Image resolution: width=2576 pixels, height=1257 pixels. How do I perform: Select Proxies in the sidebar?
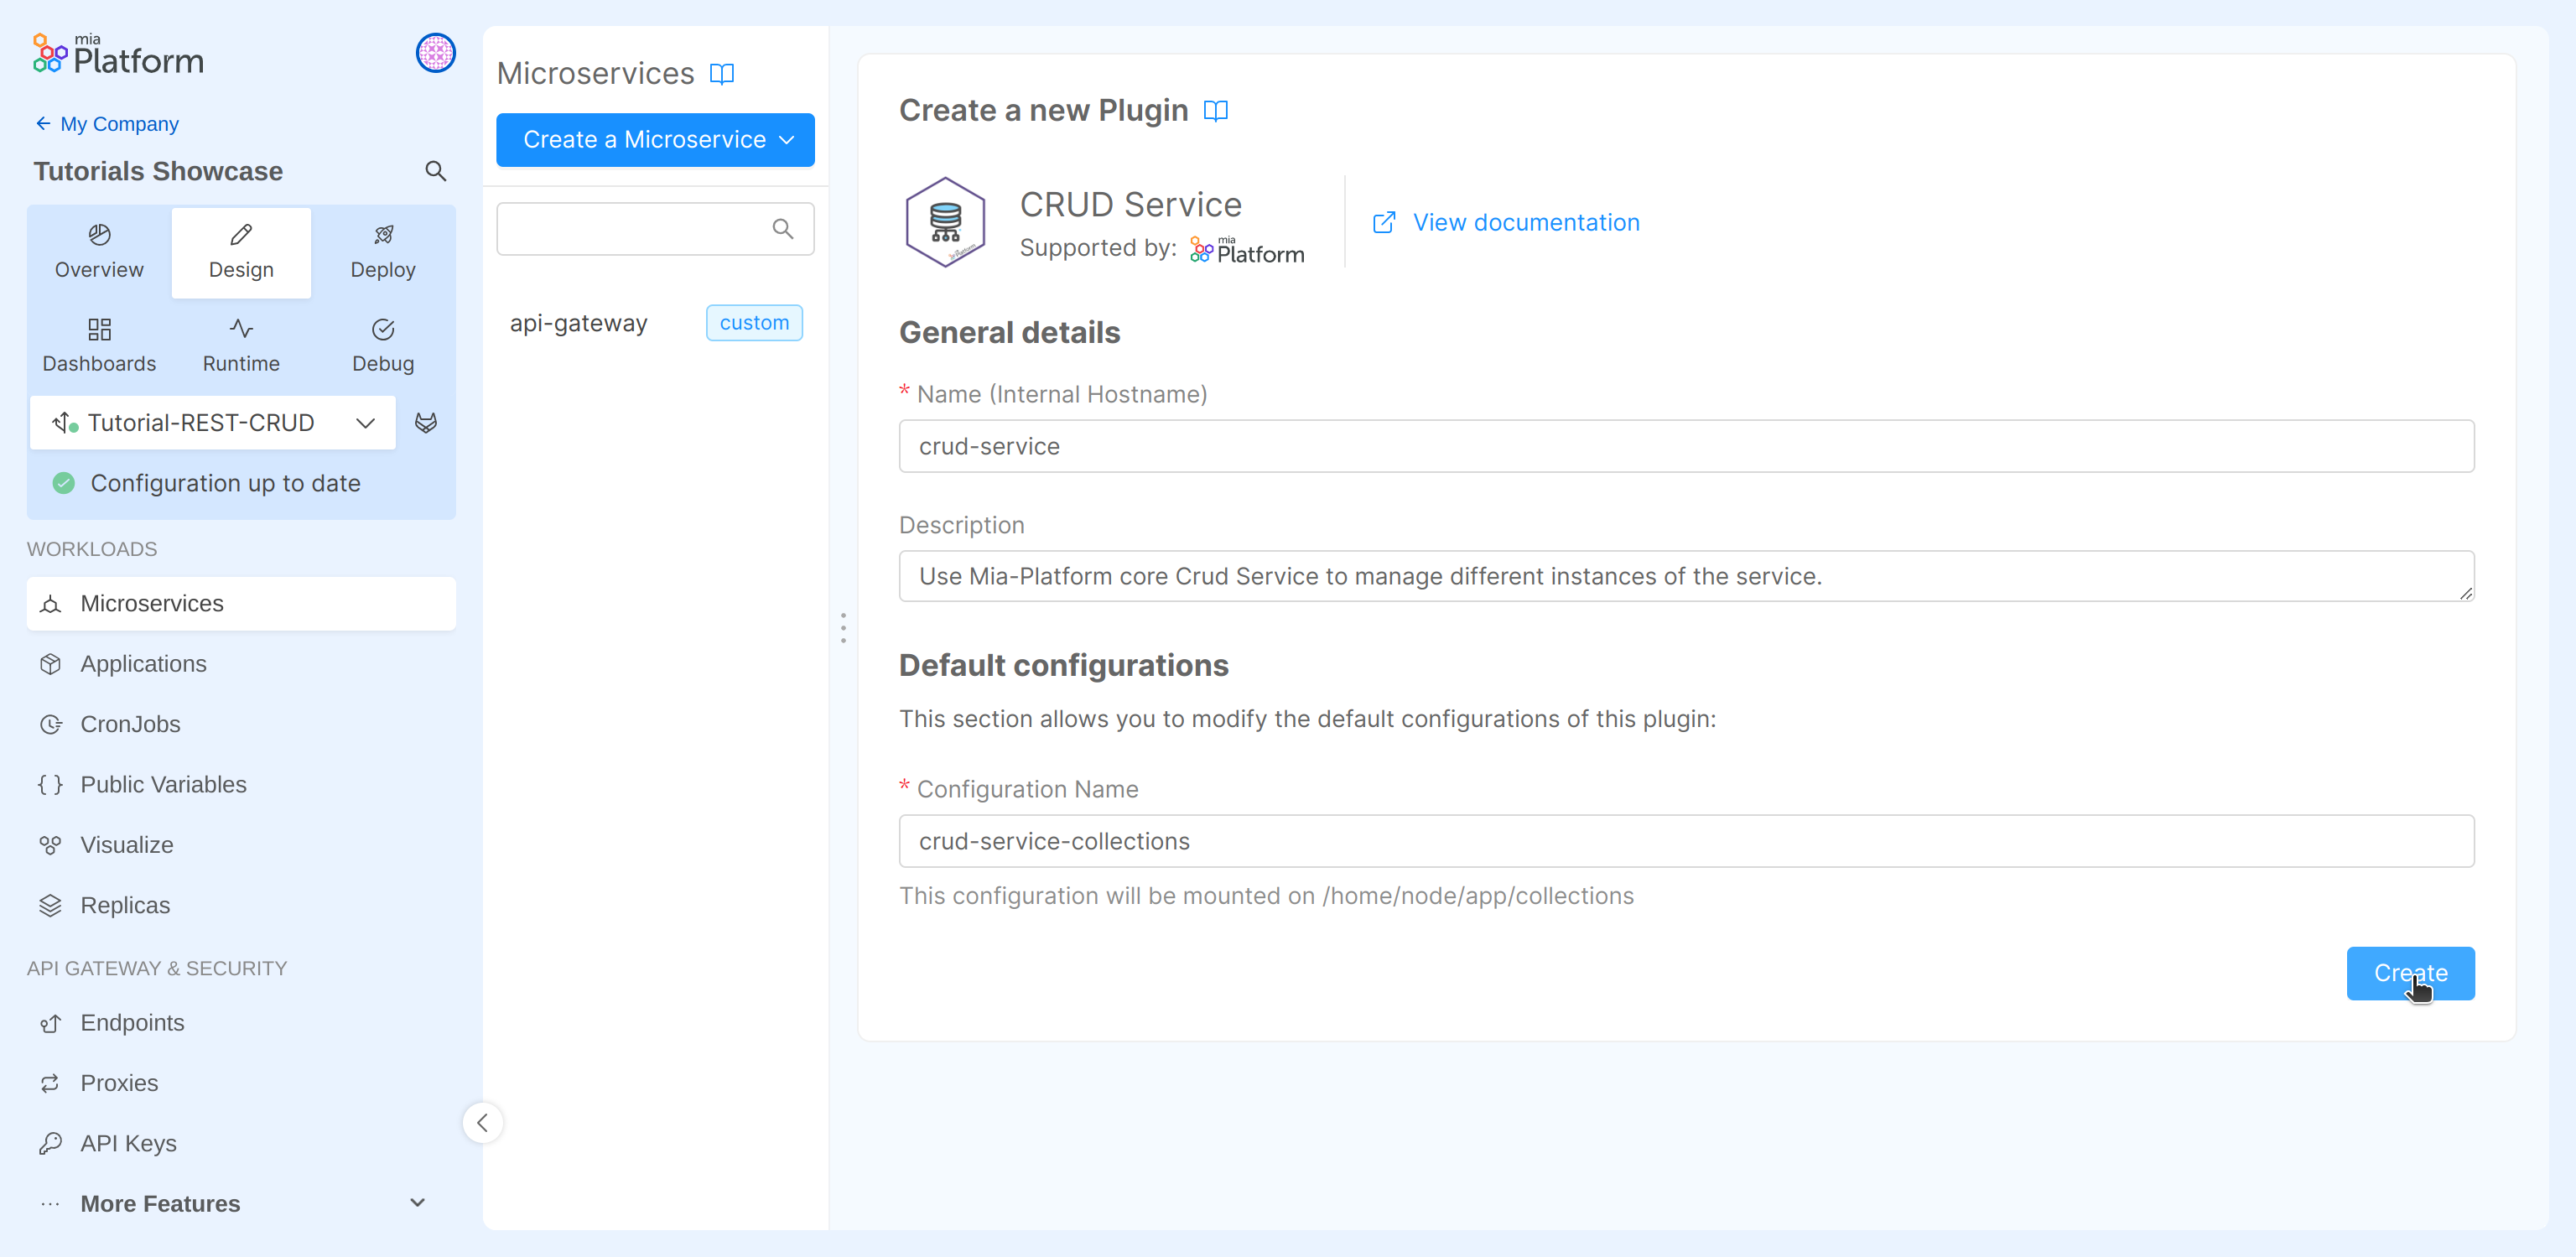[119, 1082]
